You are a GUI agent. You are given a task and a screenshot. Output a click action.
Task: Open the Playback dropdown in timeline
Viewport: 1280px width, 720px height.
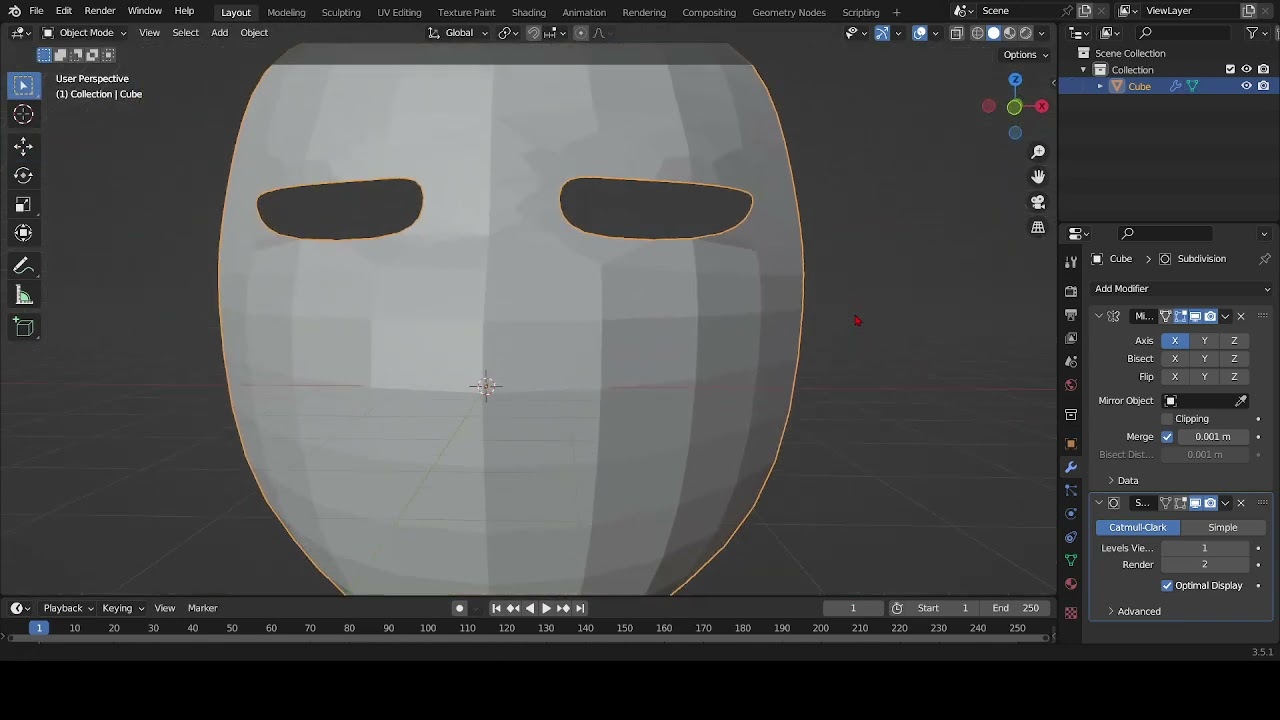point(68,608)
